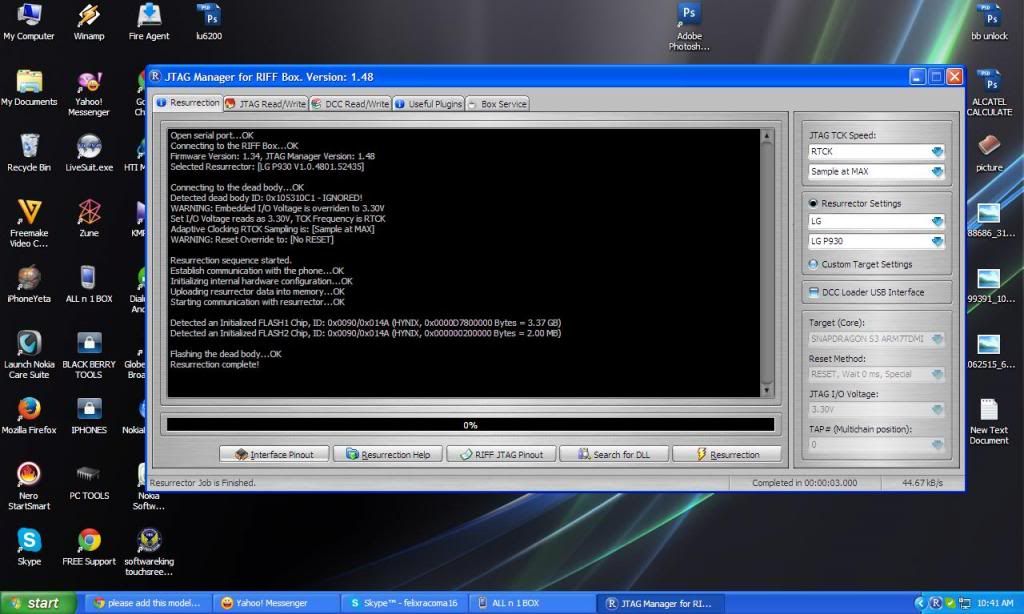The image size is (1024, 614).
Task: Launch Skype from the desktop
Action: coord(29,547)
